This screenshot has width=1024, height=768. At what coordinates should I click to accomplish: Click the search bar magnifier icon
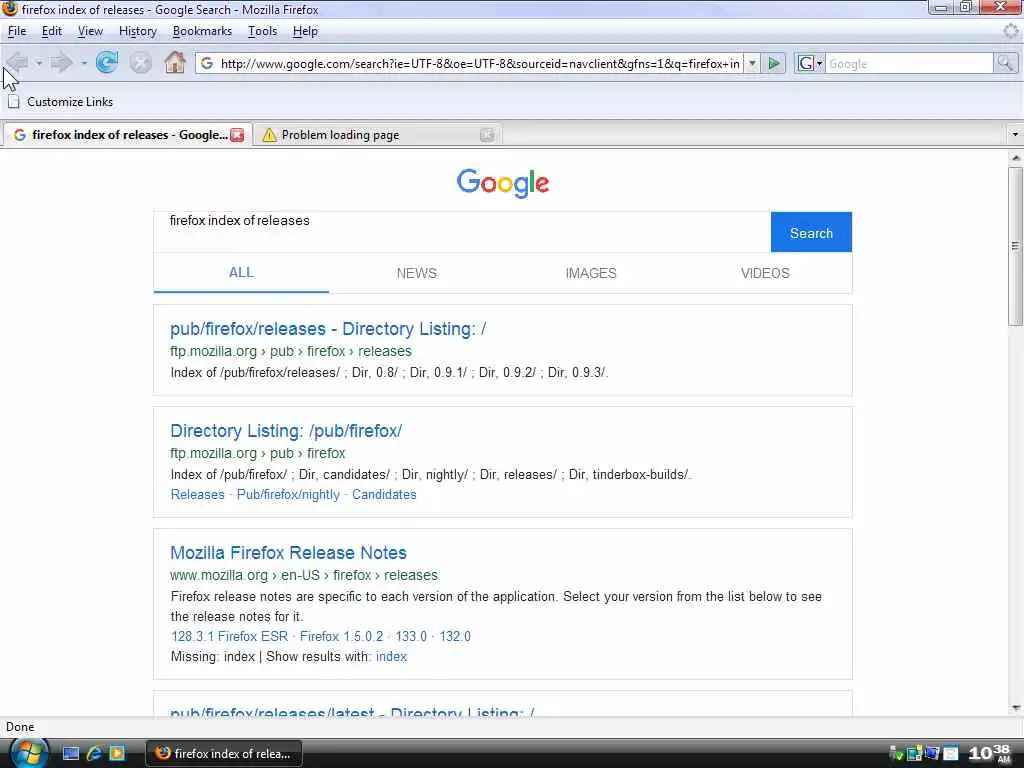pyautogui.click(x=1004, y=63)
